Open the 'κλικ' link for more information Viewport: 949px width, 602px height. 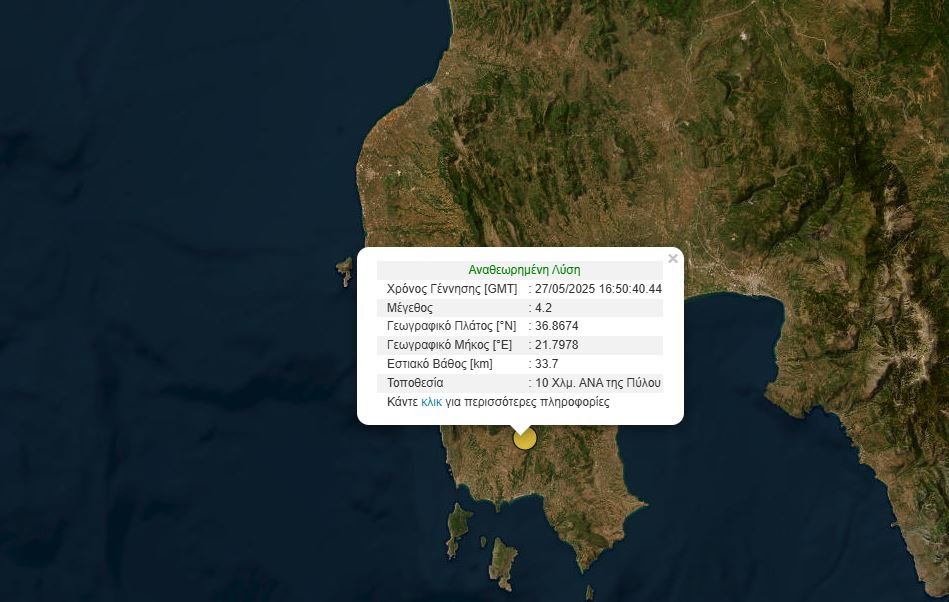pyautogui.click(x=431, y=402)
